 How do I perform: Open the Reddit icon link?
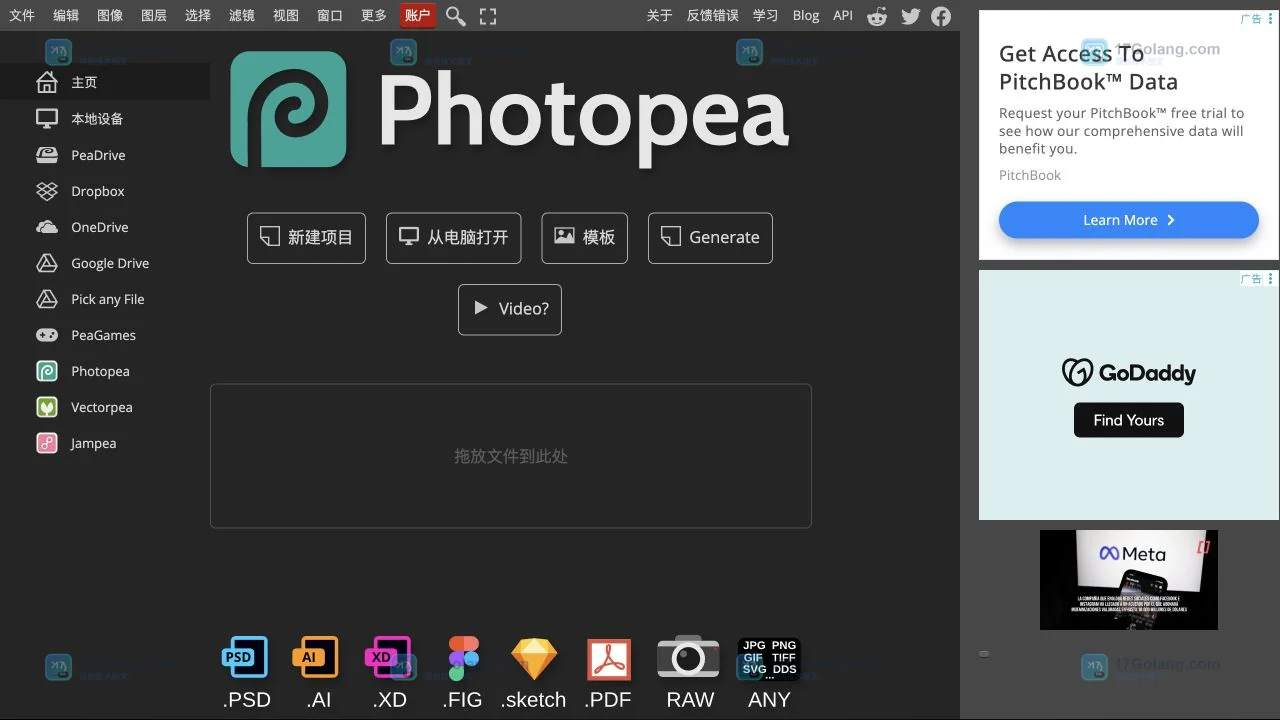tap(877, 16)
